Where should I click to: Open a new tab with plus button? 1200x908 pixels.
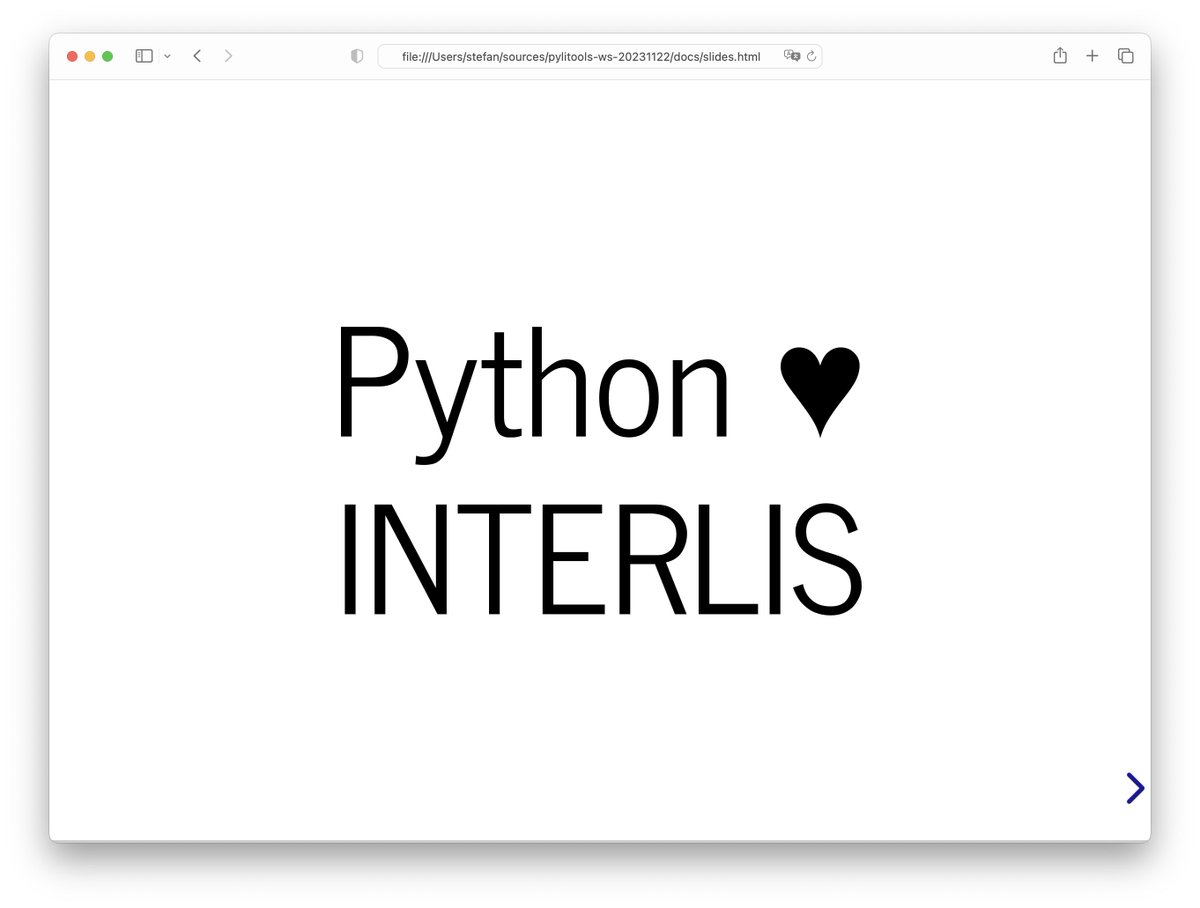tap(1092, 56)
